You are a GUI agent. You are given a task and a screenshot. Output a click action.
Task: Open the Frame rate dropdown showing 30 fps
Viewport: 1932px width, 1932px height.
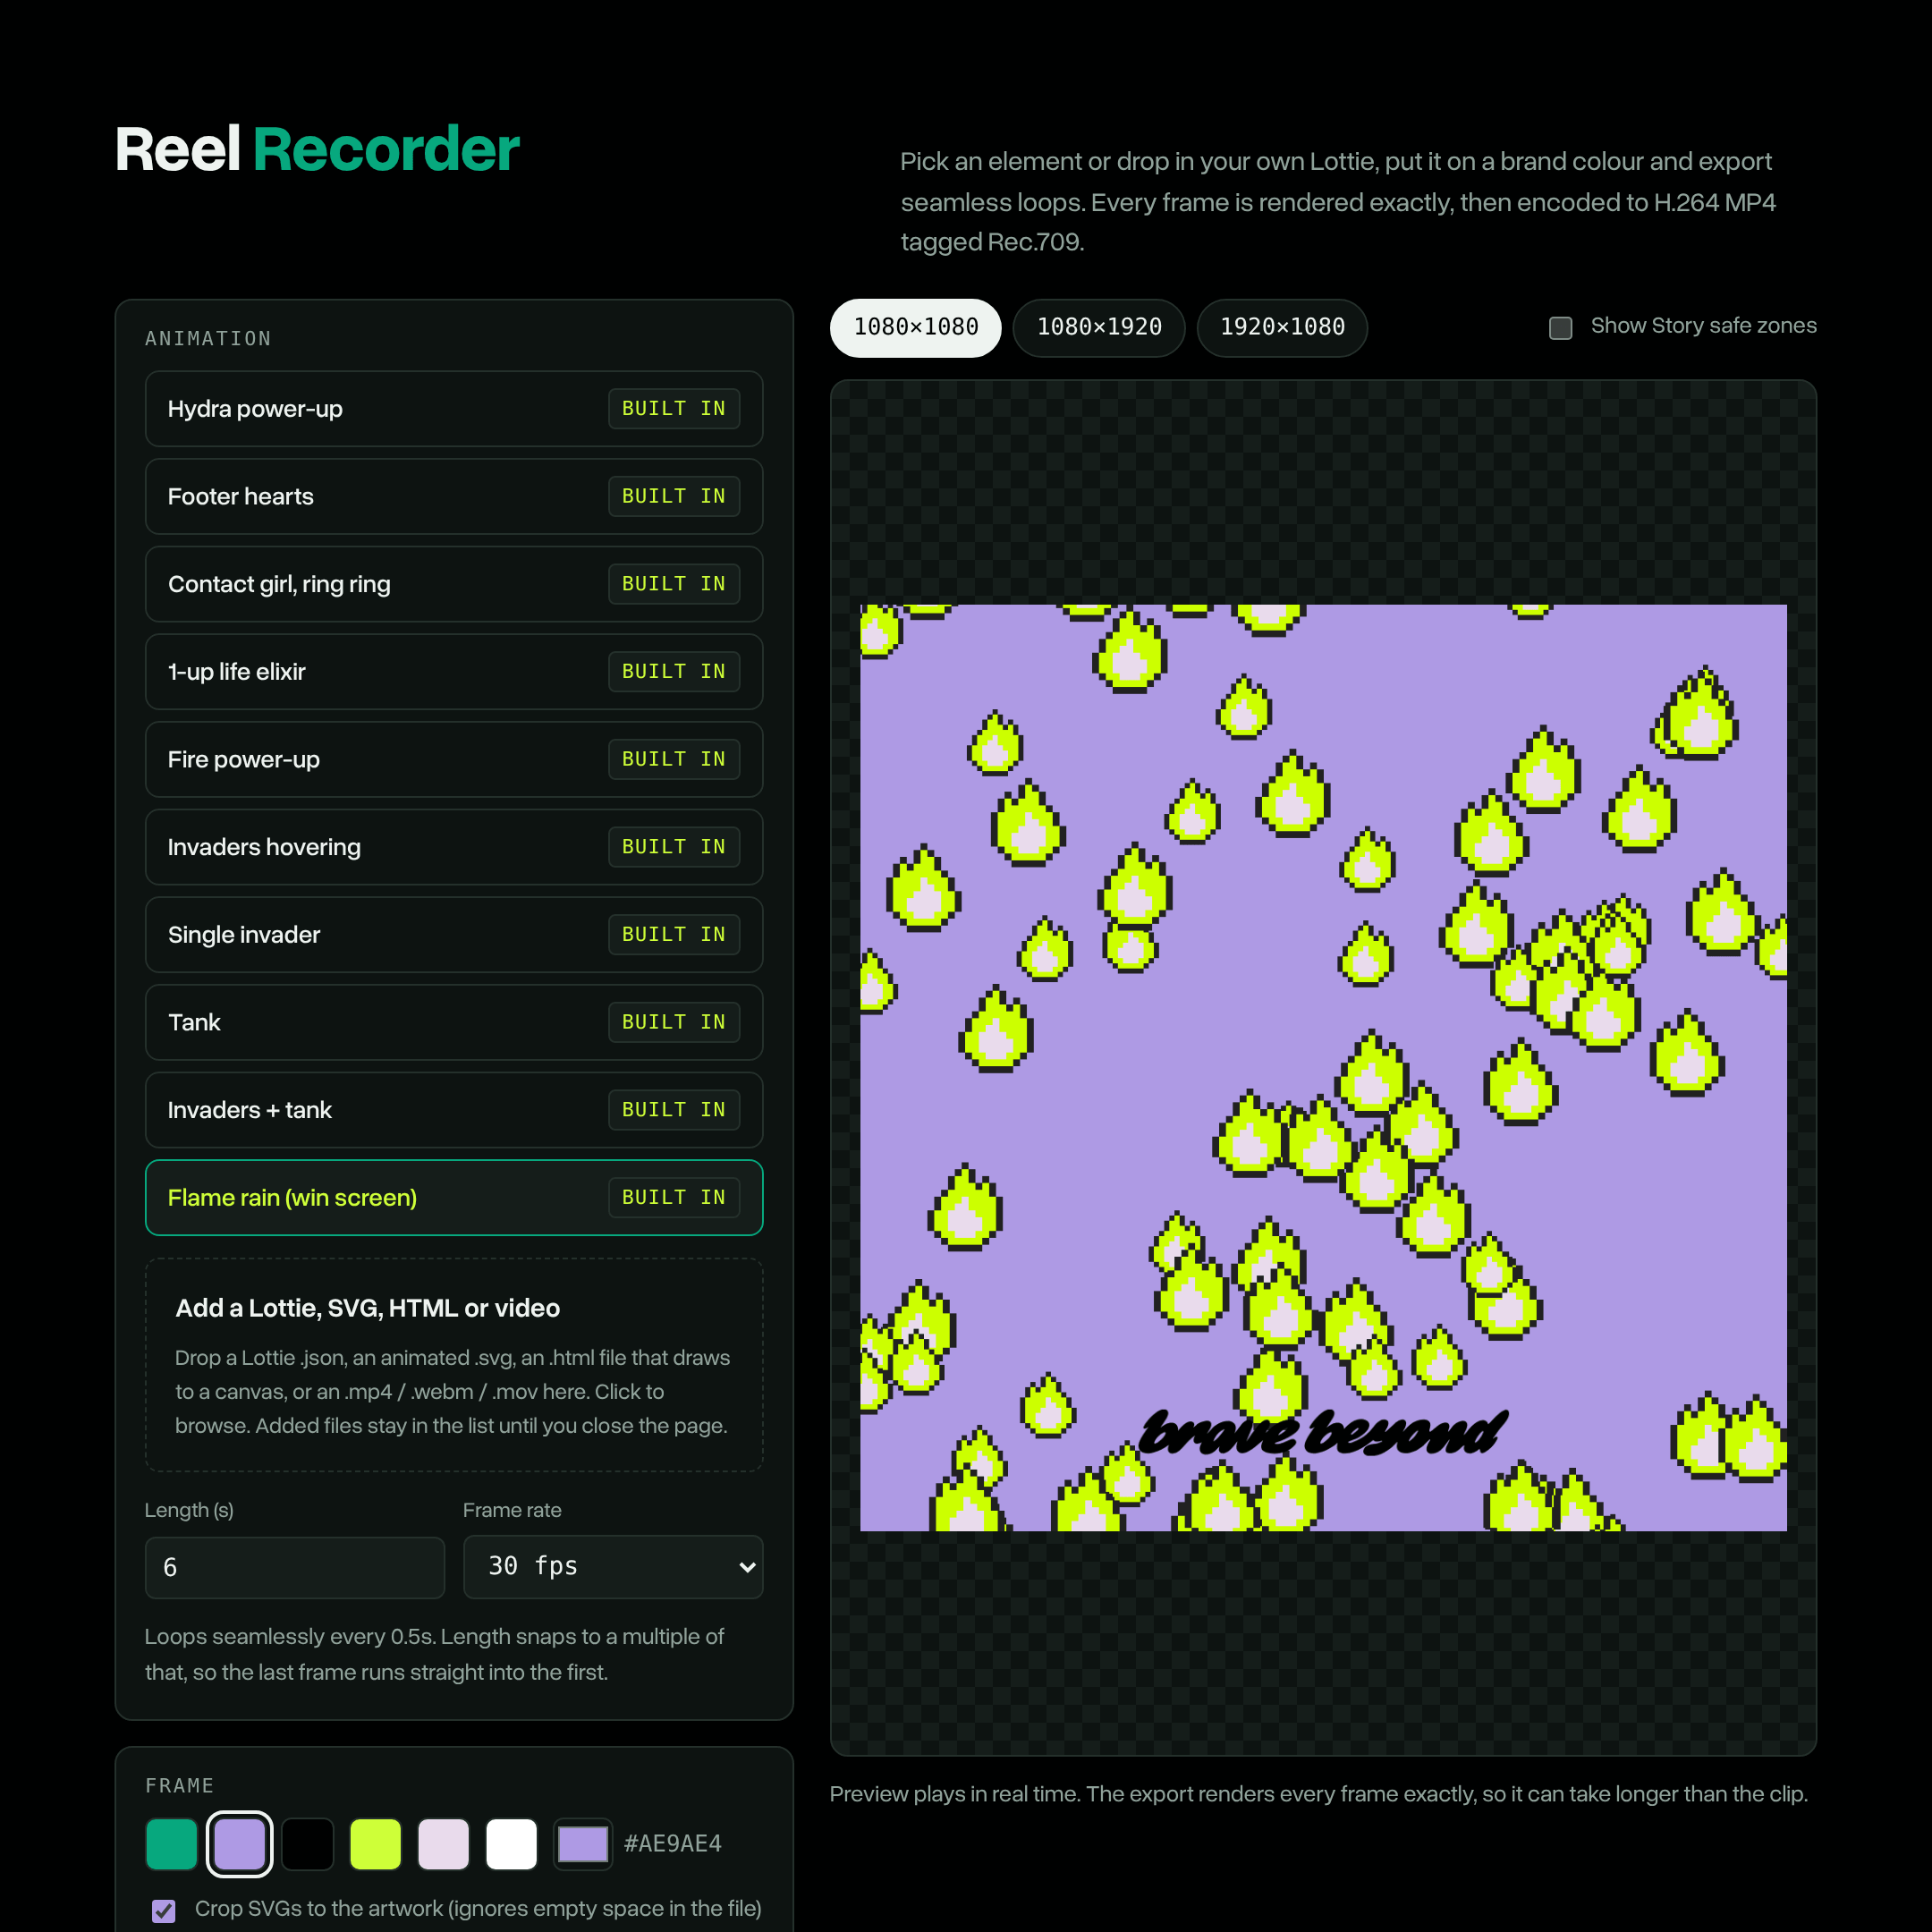click(x=613, y=1567)
